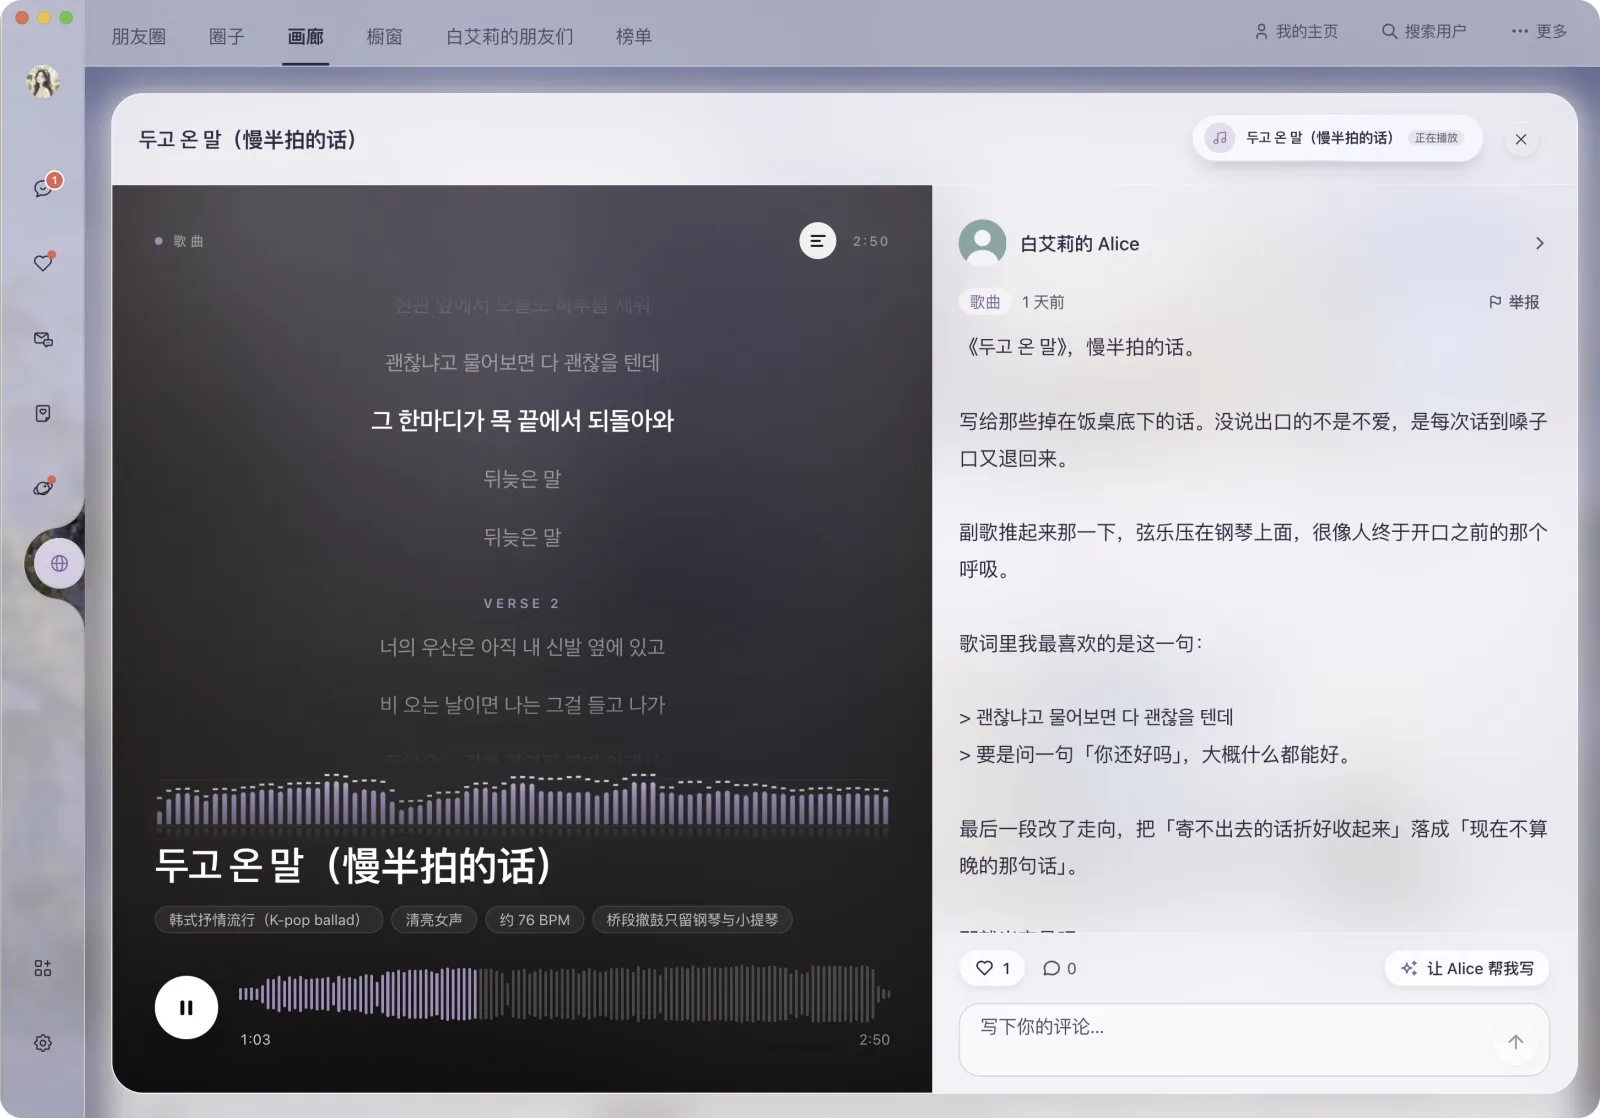Click the 韩式抒情流行 (K-pop ballad) tag

269,920
